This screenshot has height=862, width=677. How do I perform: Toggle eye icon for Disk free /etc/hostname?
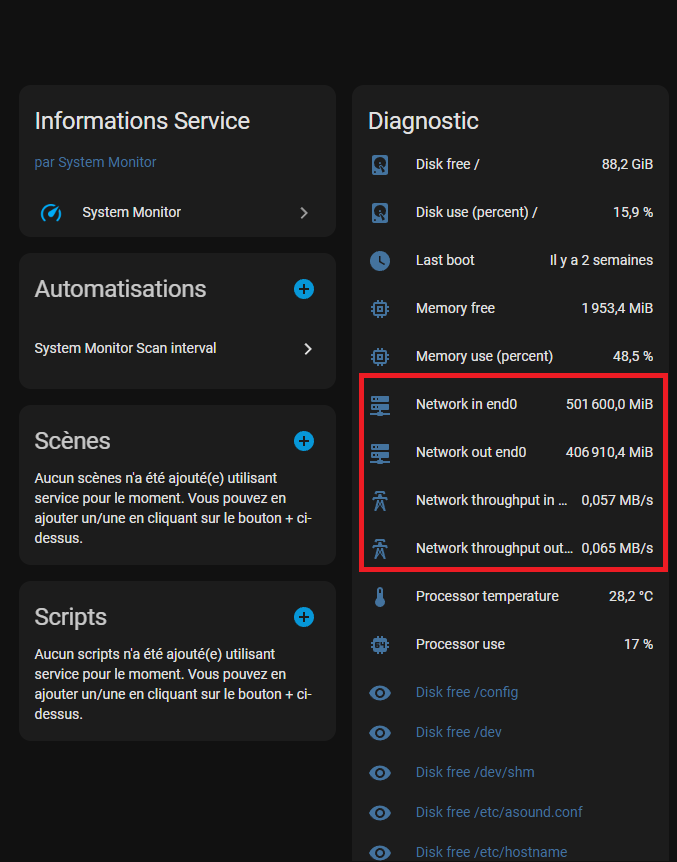pyautogui.click(x=380, y=852)
